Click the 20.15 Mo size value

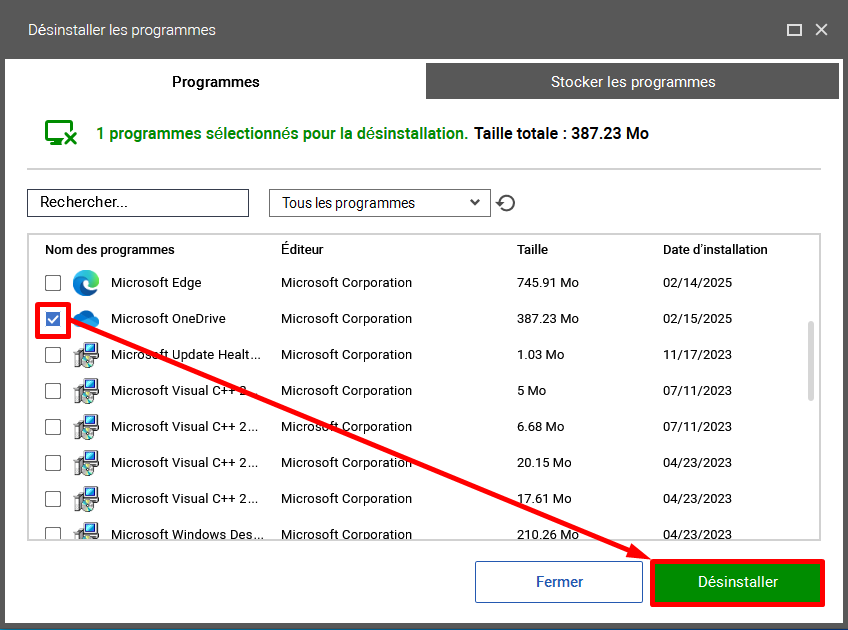pyautogui.click(x=544, y=462)
